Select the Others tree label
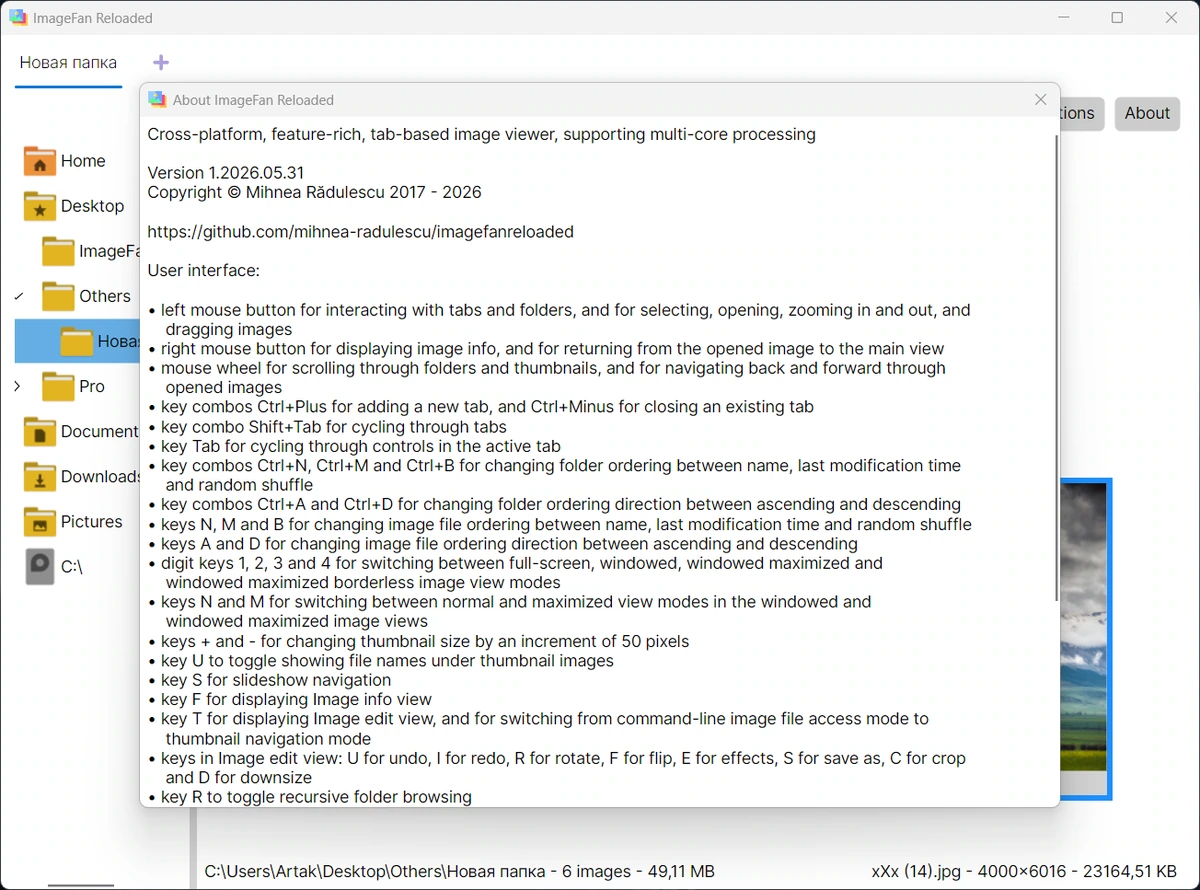This screenshot has height=890, width=1200. [x=105, y=296]
